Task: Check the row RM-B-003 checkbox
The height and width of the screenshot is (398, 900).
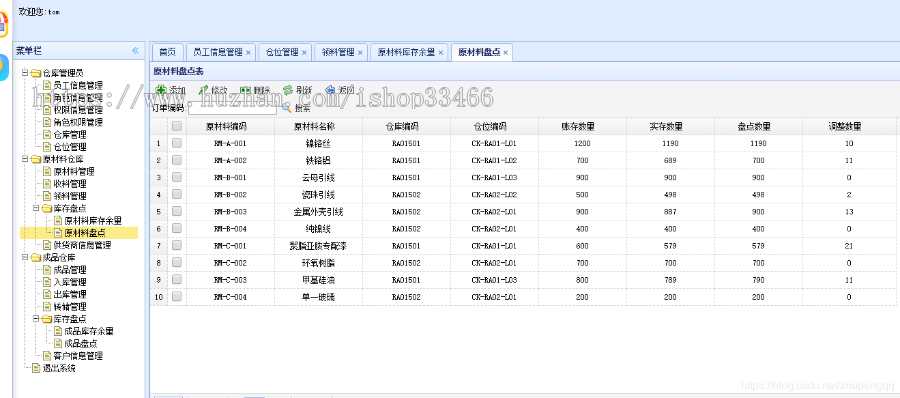Action: tap(177, 211)
